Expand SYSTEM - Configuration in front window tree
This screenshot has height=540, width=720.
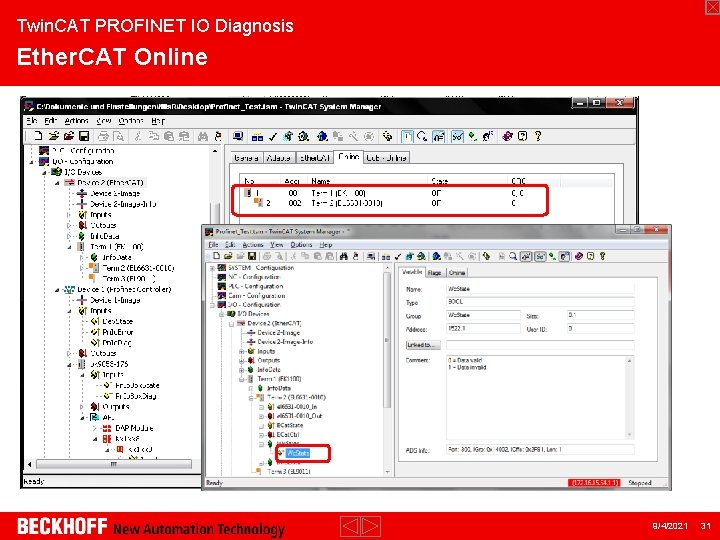(212, 268)
